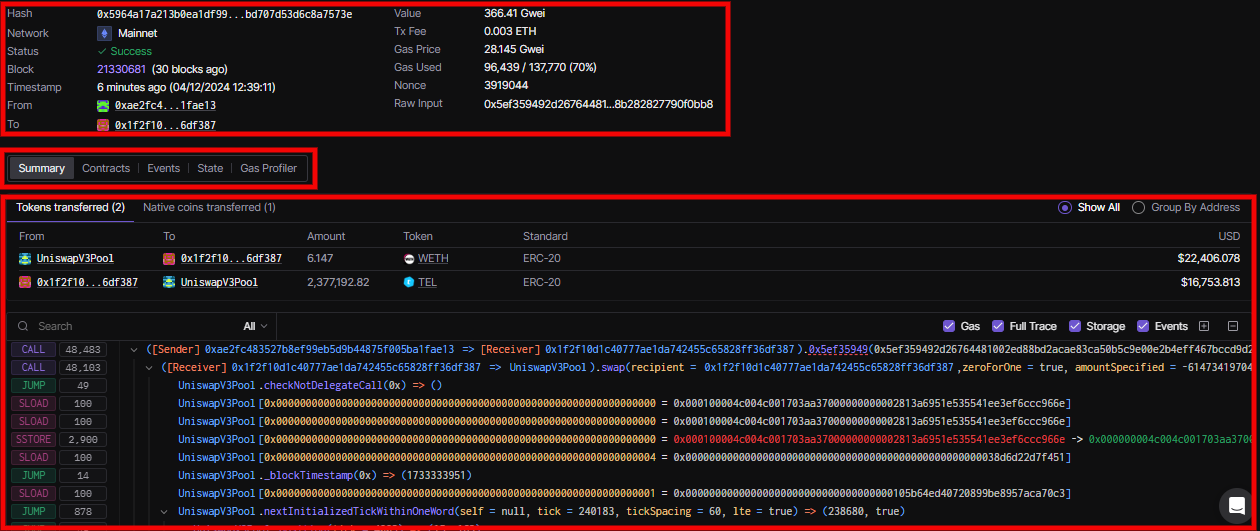Open the Native coins transferred tab

209,208
